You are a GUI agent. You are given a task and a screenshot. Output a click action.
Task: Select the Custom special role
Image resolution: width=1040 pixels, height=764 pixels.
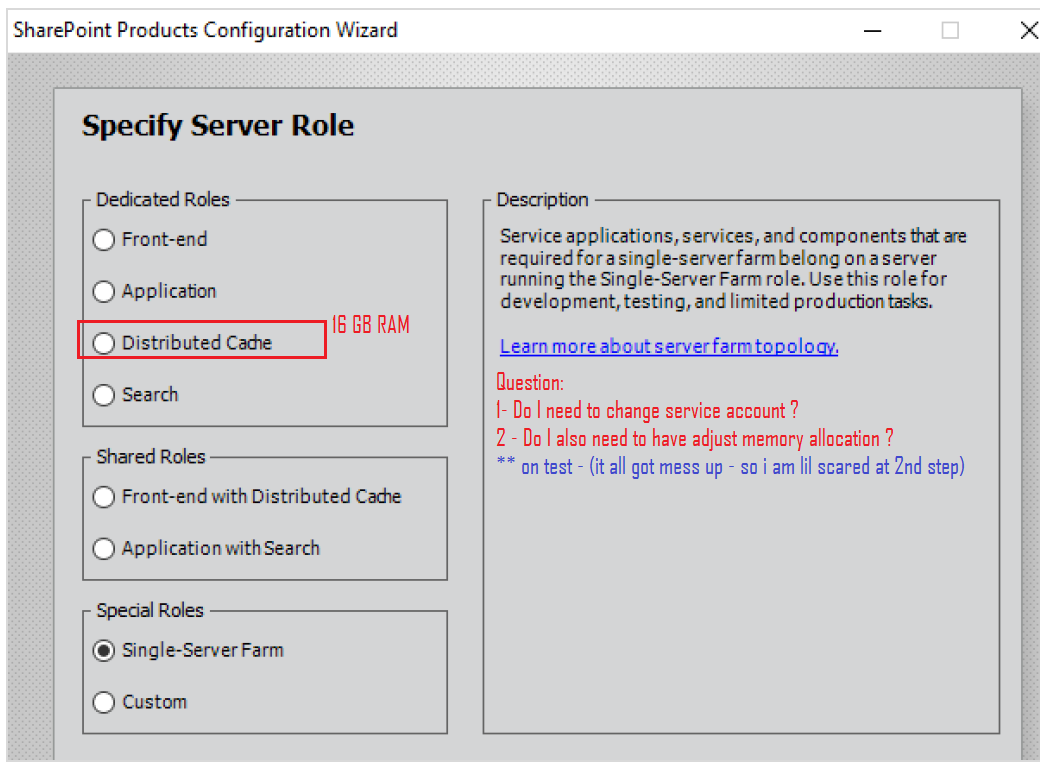[104, 702]
